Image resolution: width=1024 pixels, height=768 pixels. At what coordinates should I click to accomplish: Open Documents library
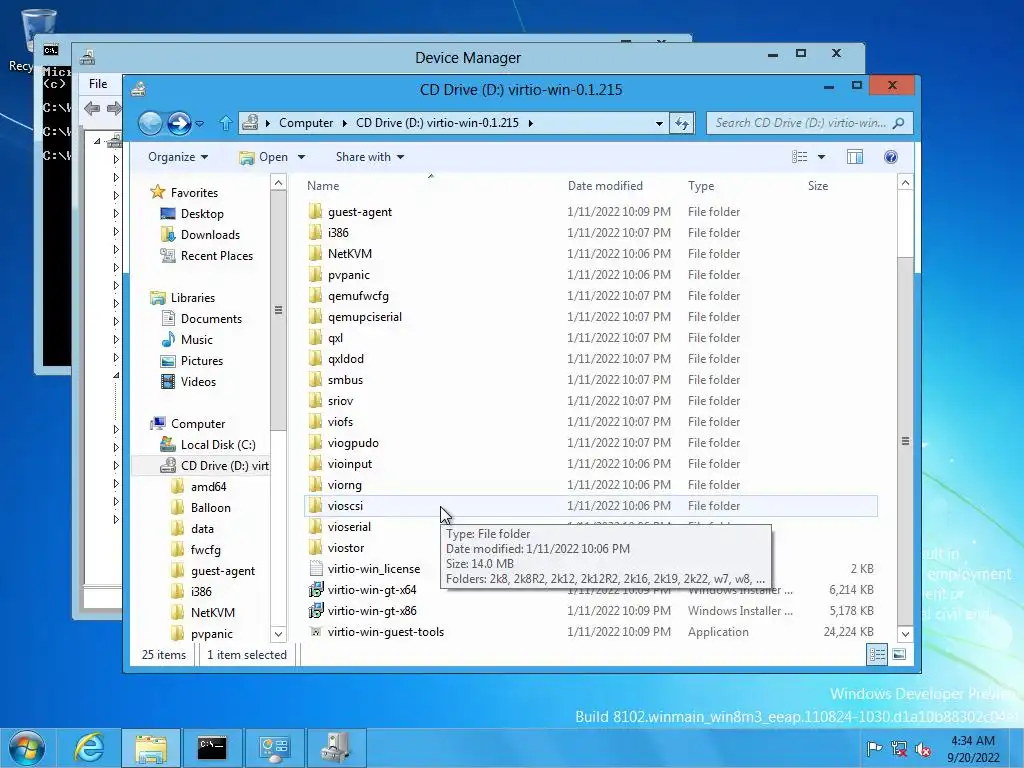[211, 319]
